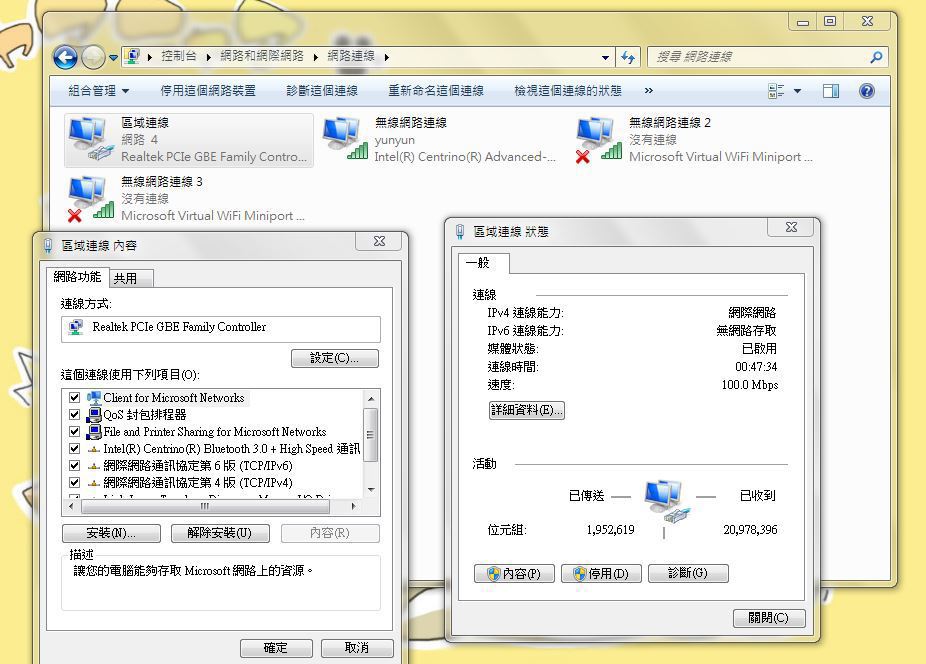Switch to the 共用 tab
This screenshot has width=926, height=664.
[x=131, y=278]
